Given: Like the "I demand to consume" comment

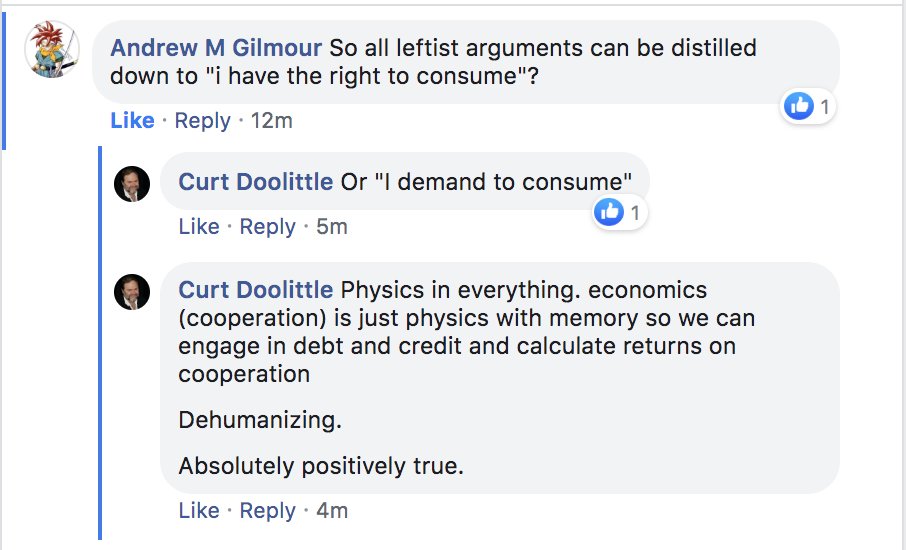Looking at the screenshot, I should [x=198, y=227].
